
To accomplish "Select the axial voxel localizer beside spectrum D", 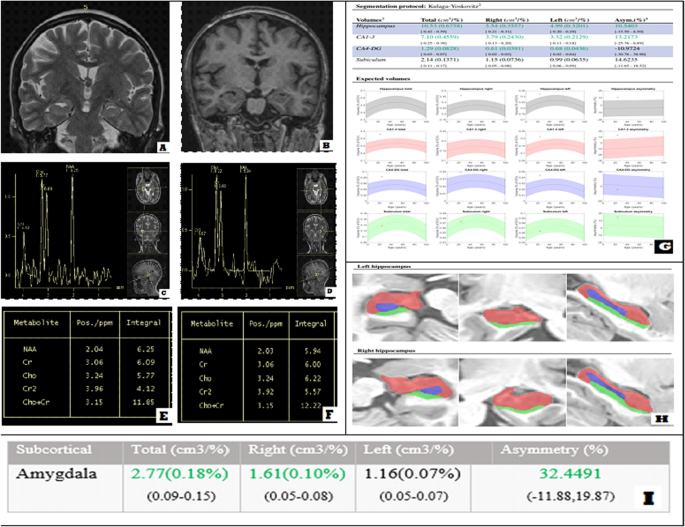I will pos(316,187).
